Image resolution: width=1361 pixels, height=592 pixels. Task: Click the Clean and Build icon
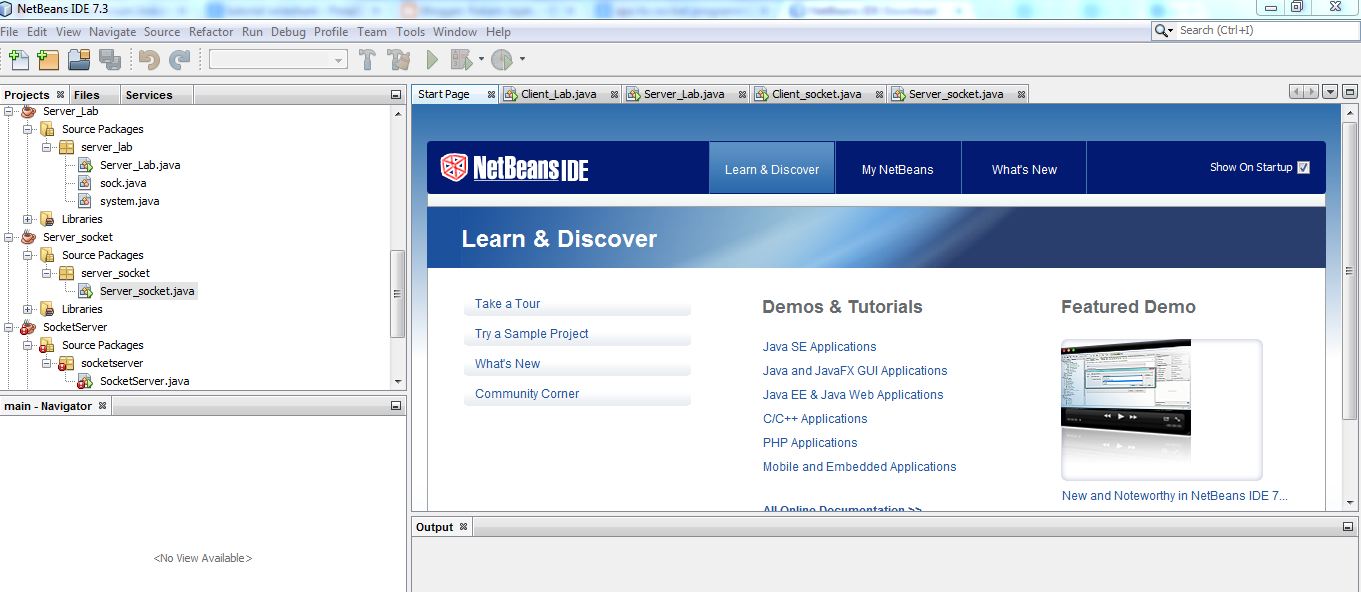pyautogui.click(x=399, y=60)
